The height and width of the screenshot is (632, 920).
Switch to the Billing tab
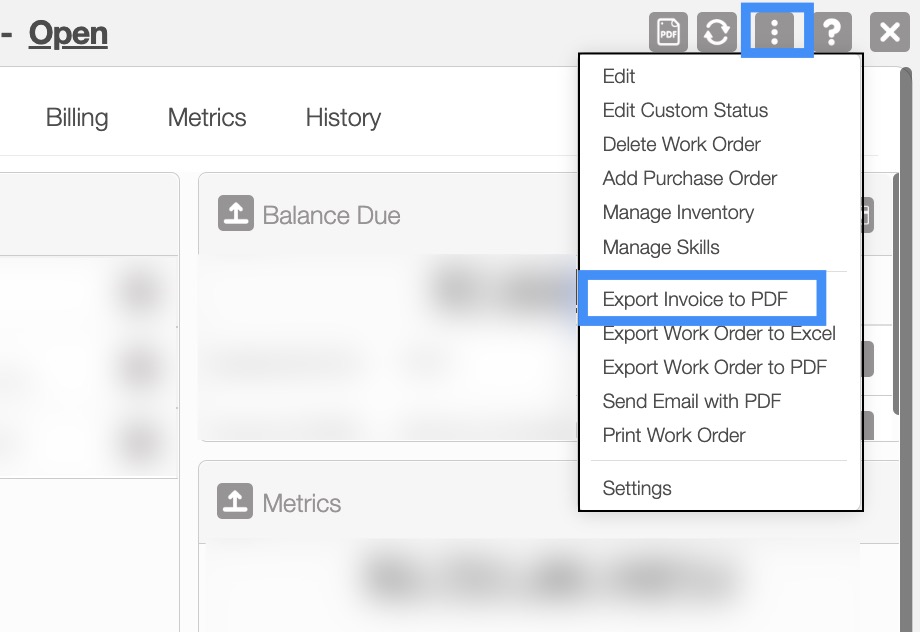(x=77, y=117)
